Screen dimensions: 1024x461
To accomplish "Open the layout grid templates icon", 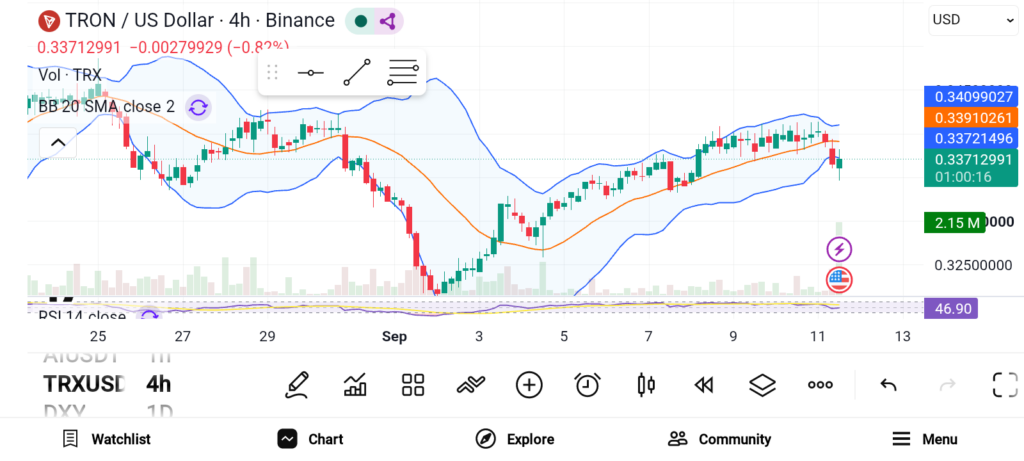I will tap(413, 385).
